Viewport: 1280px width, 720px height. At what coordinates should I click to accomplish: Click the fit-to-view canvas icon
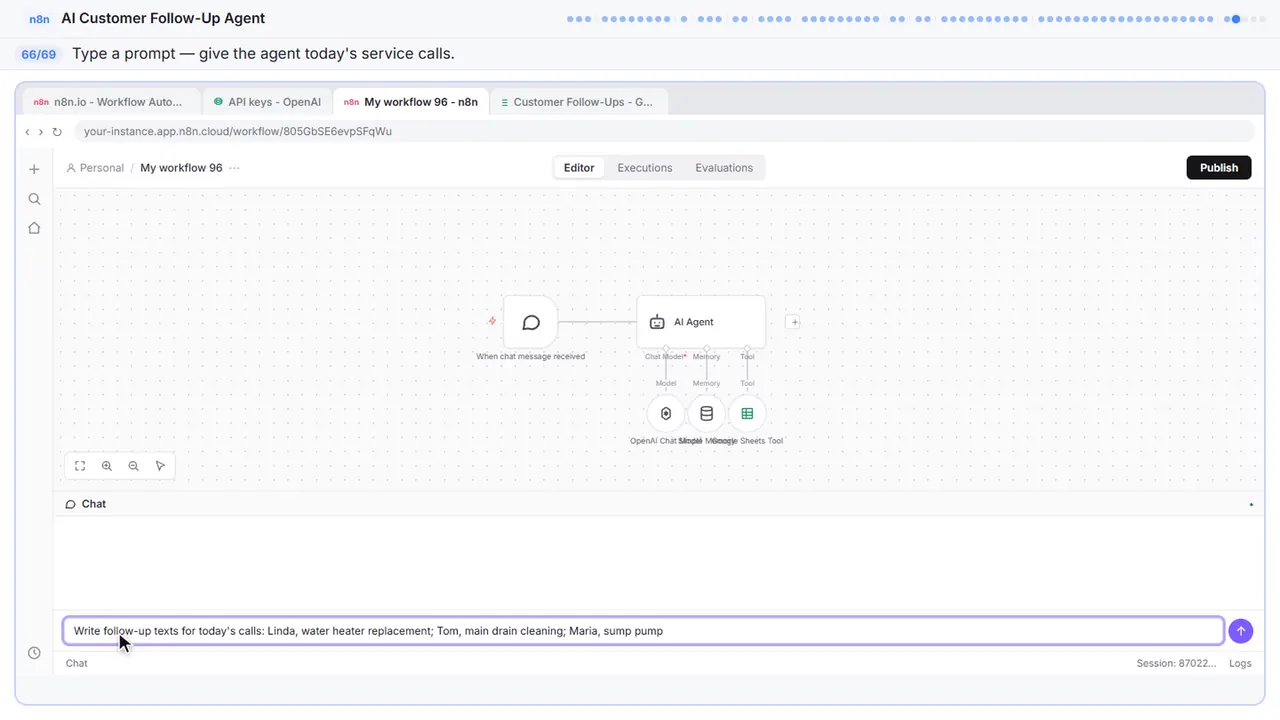pyautogui.click(x=80, y=466)
